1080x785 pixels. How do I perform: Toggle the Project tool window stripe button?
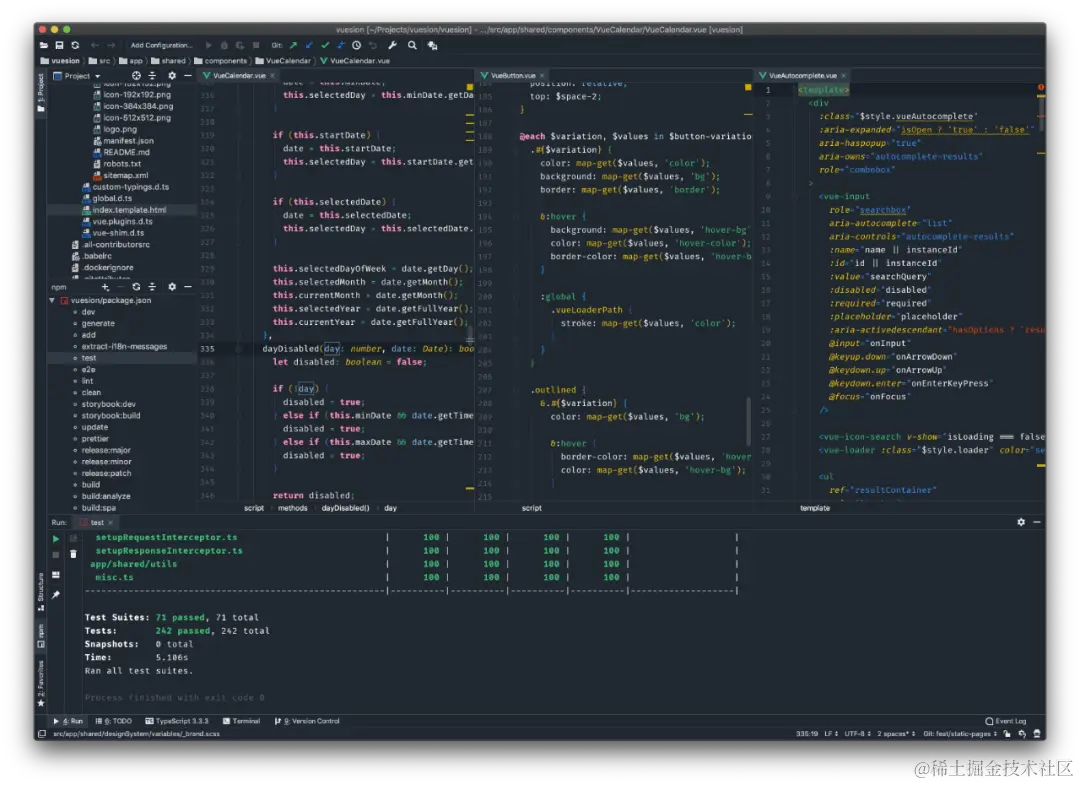pos(41,93)
